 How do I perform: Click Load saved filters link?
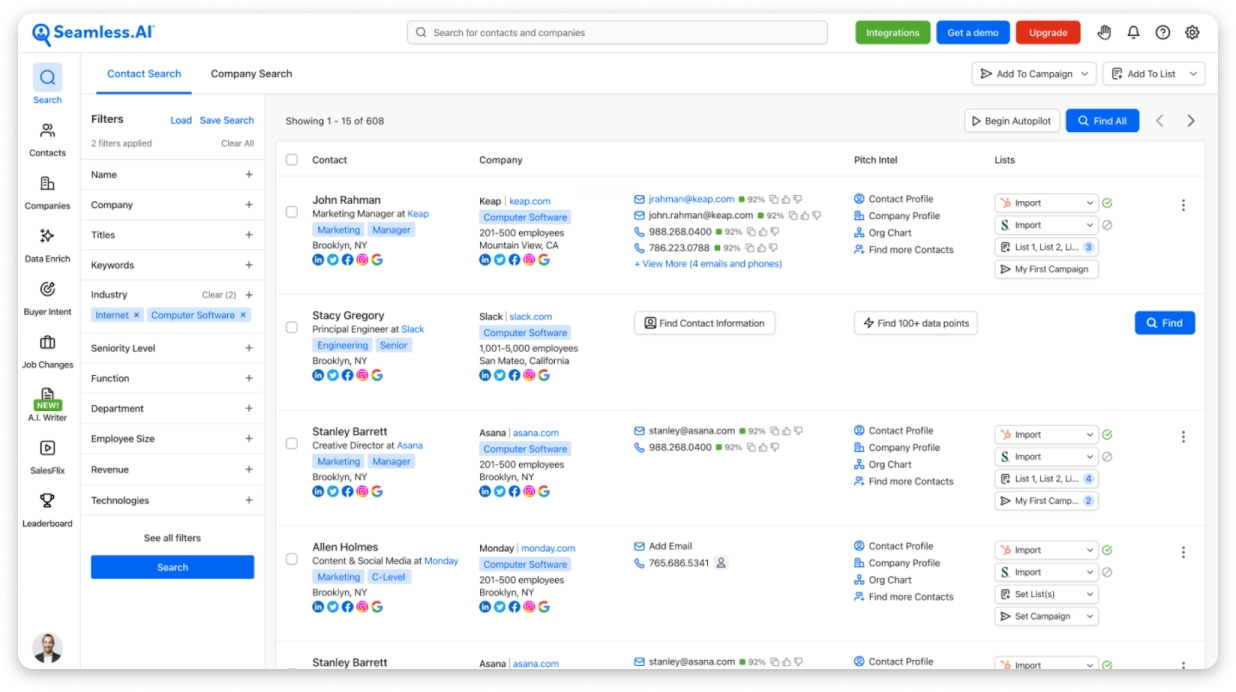pyautogui.click(x=181, y=120)
